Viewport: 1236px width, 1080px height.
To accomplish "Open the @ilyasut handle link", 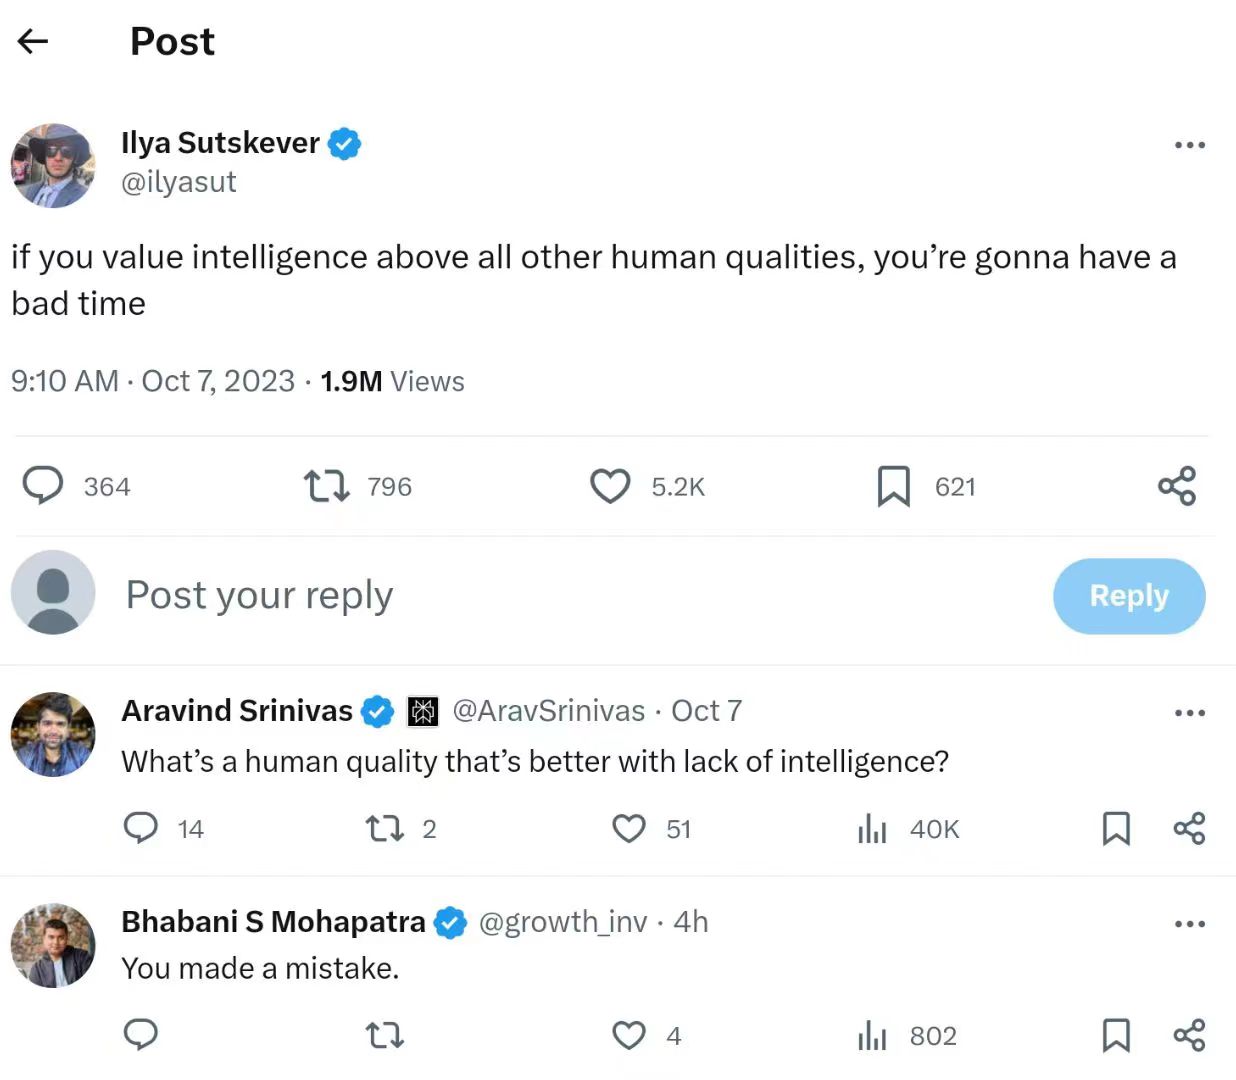I will (x=179, y=182).
